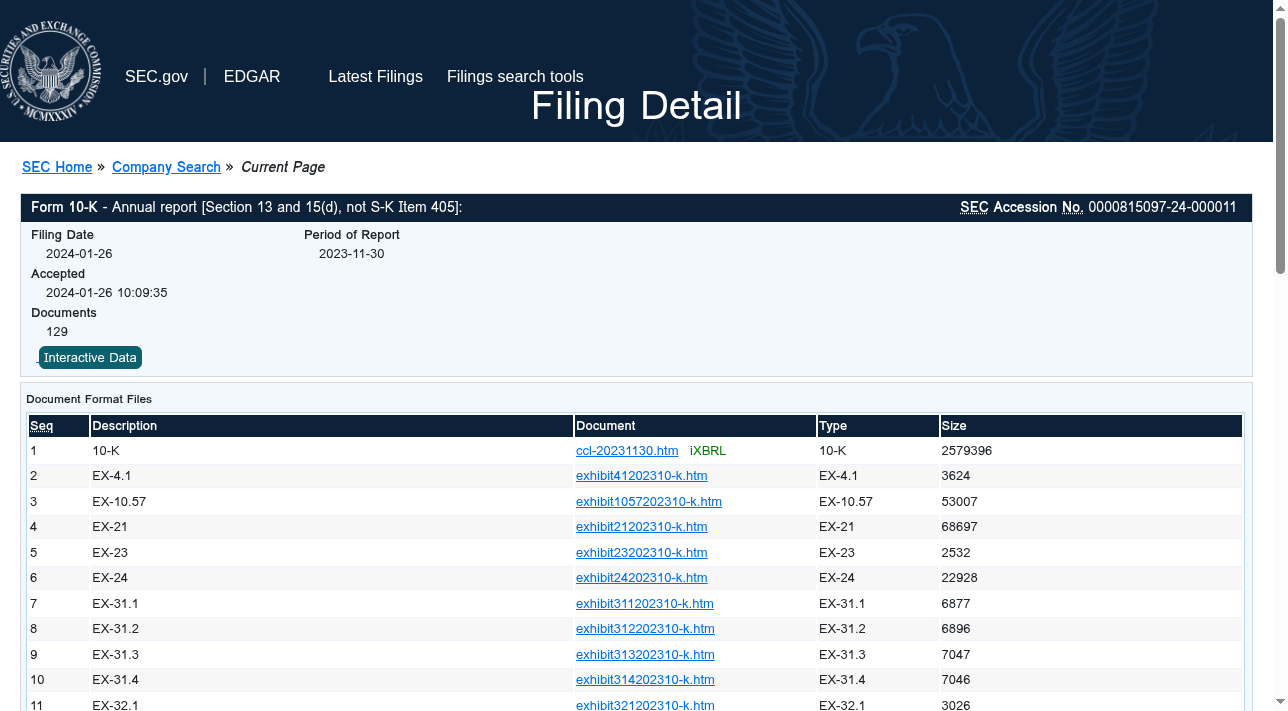Open Filings search tools menu
1288x711 pixels.
tap(515, 77)
